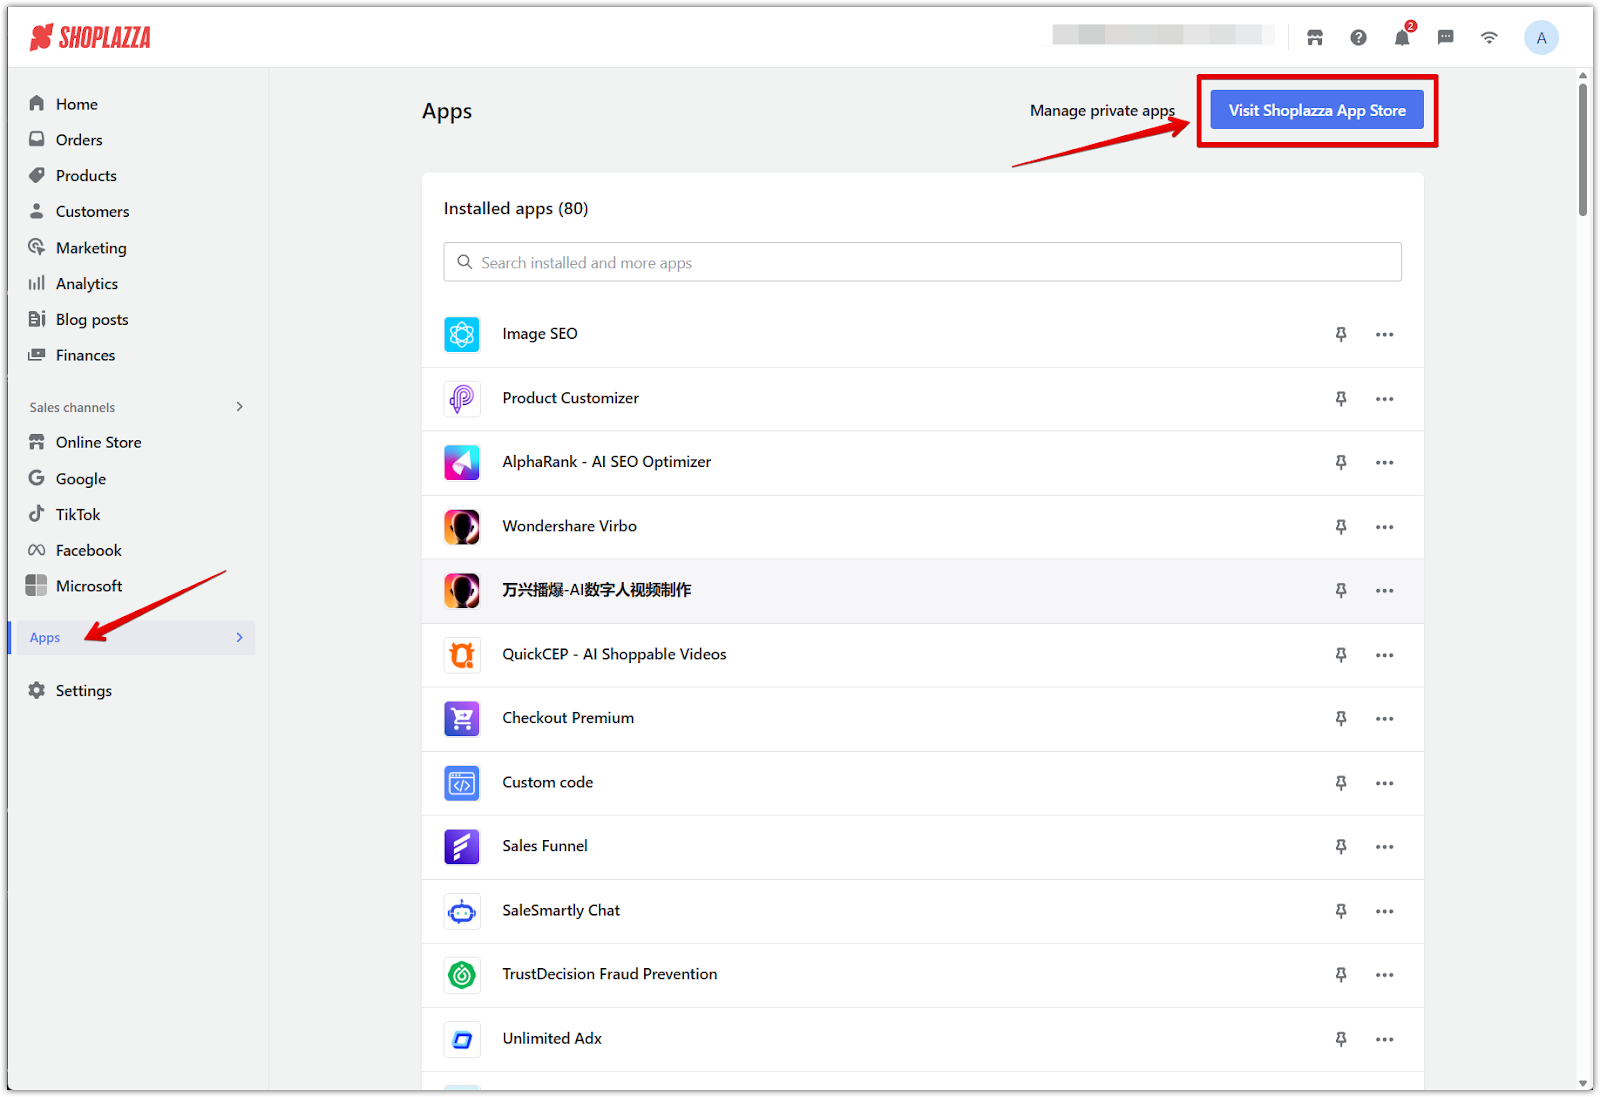This screenshot has height=1097, width=1600.
Task: Click the Unlimited Adx app icon
Action: coord(462,1038)
